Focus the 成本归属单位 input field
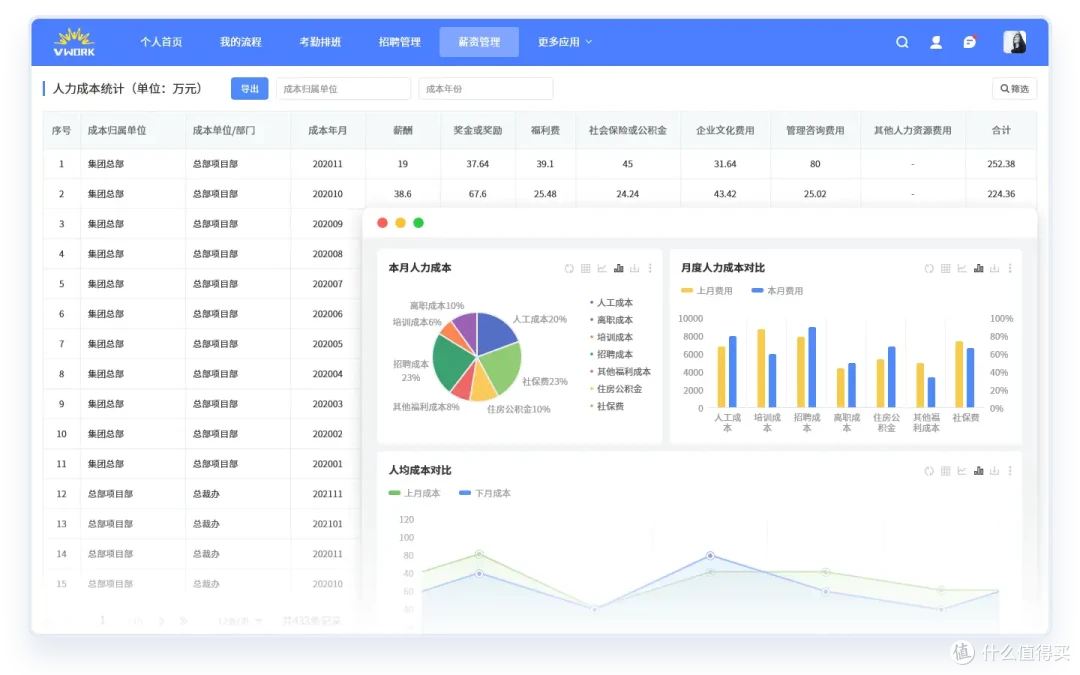 coord(343,89)
